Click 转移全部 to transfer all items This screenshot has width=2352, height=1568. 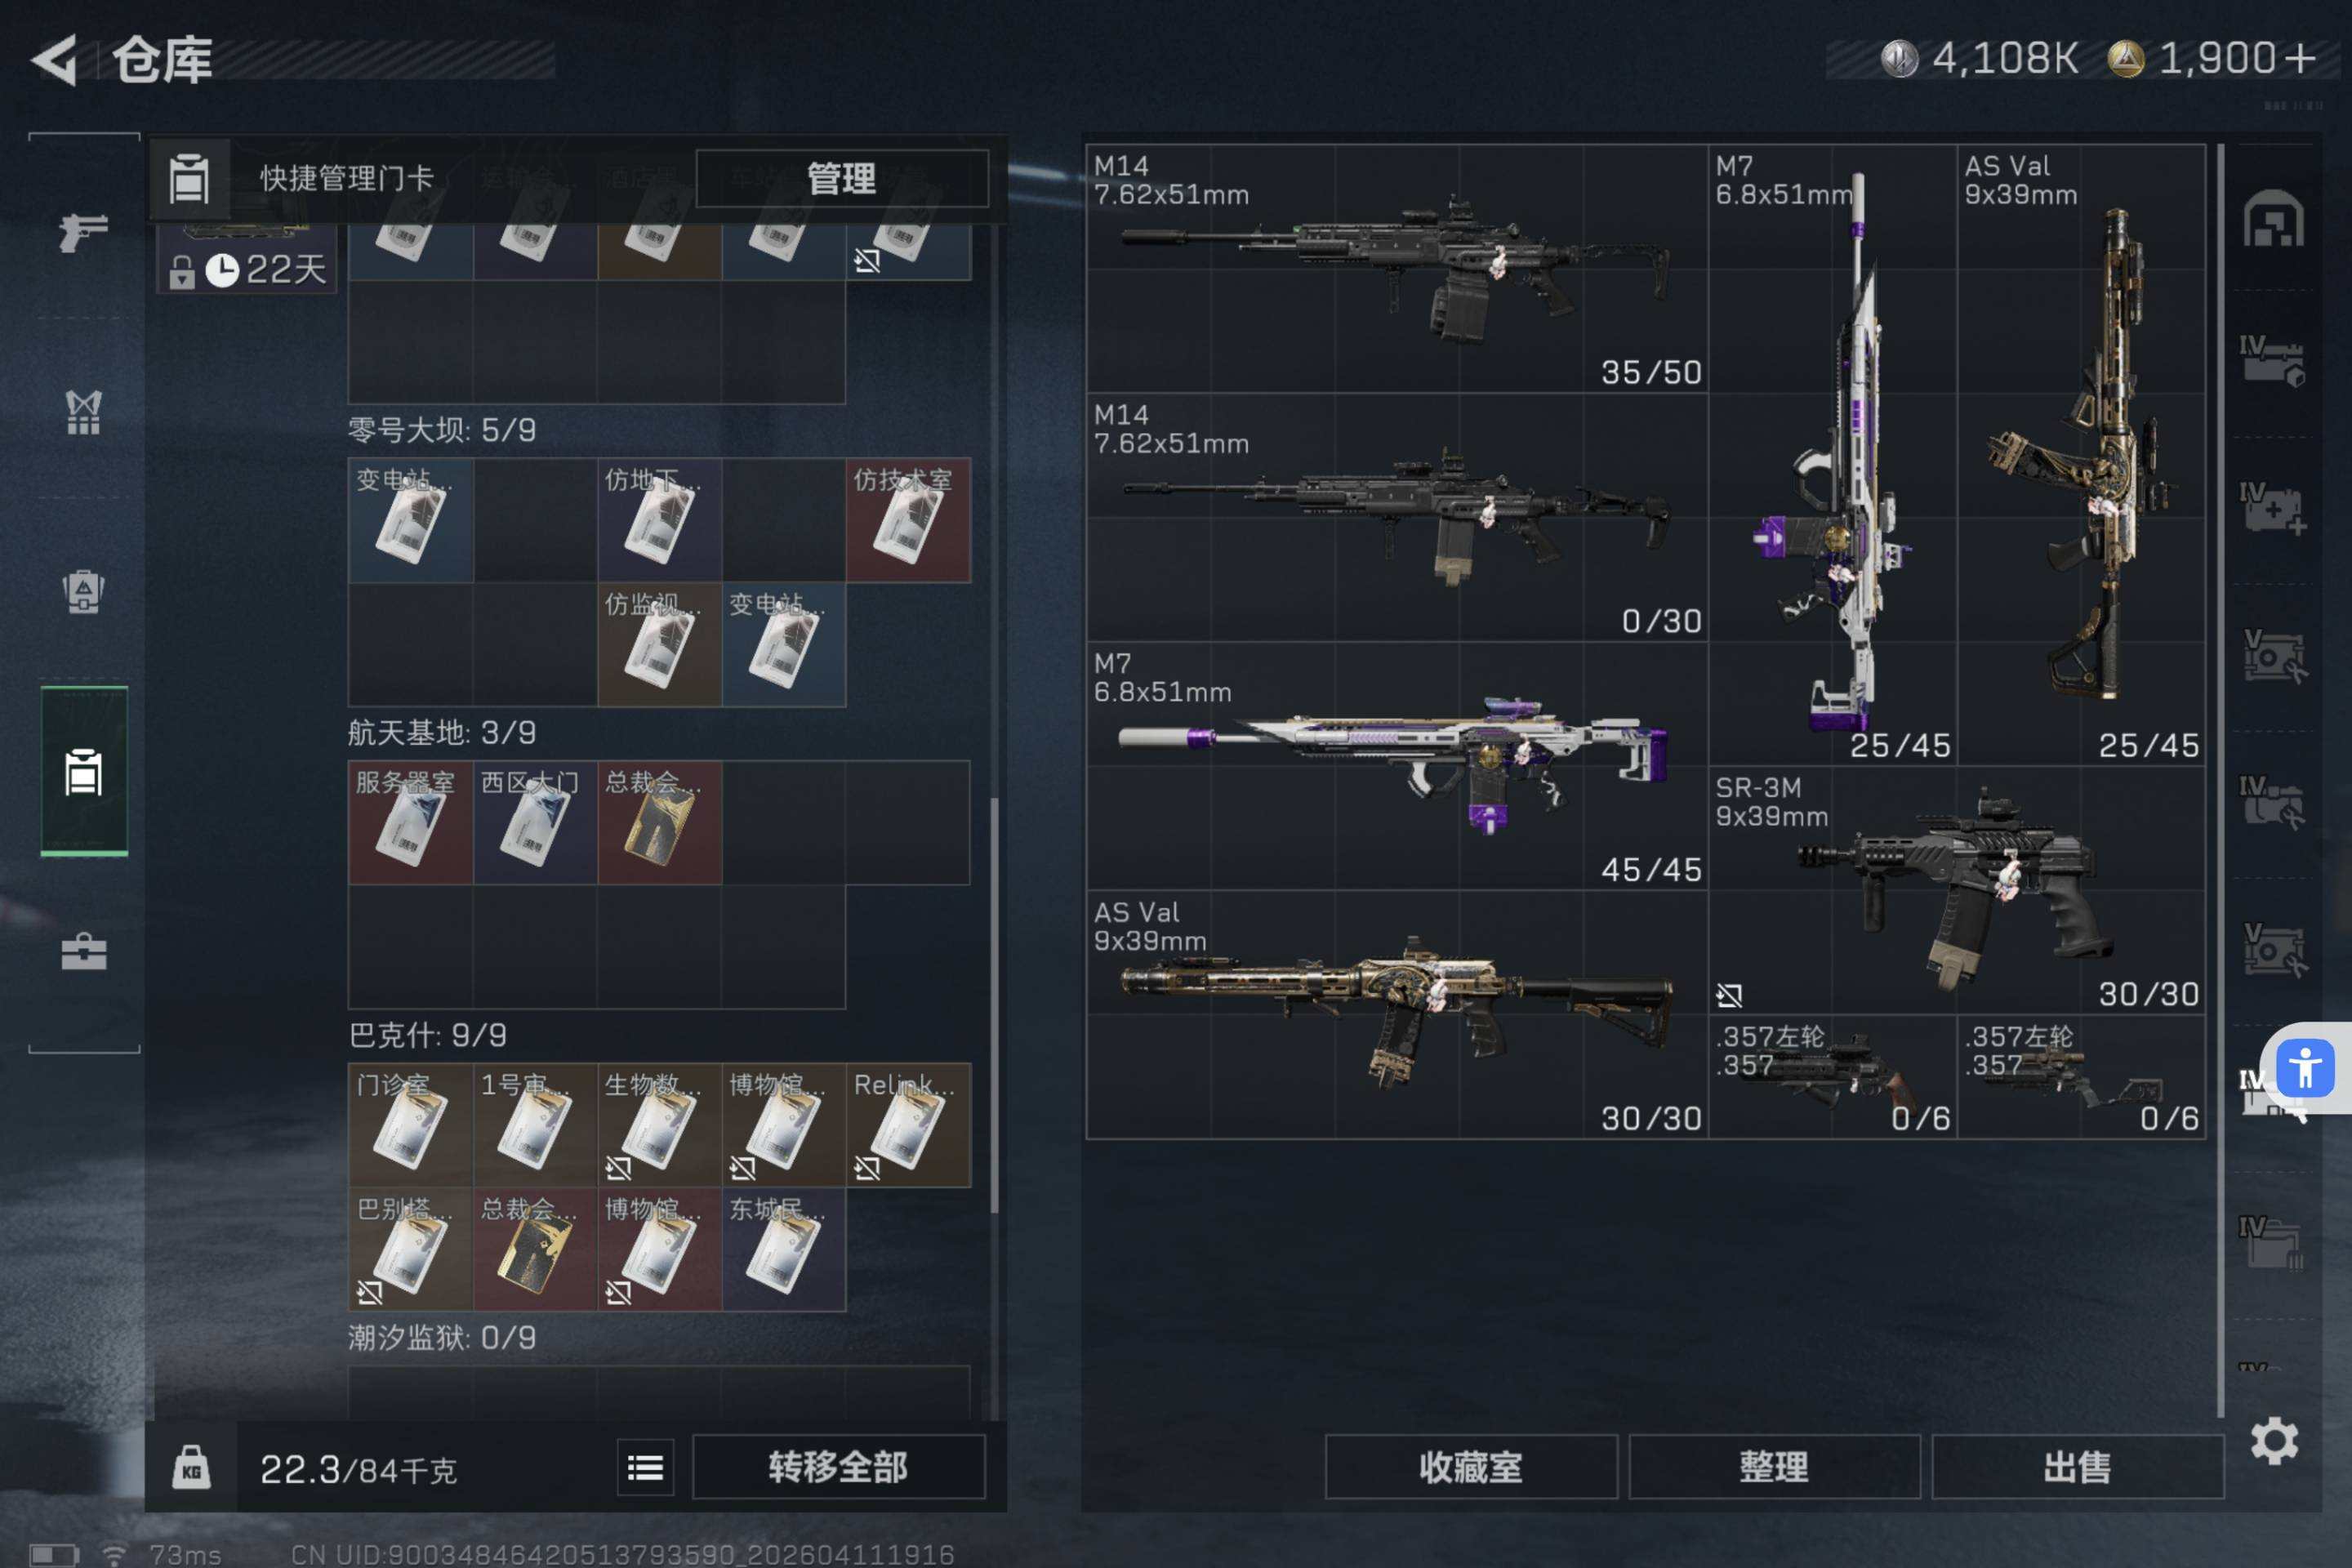click(839, 1467)
